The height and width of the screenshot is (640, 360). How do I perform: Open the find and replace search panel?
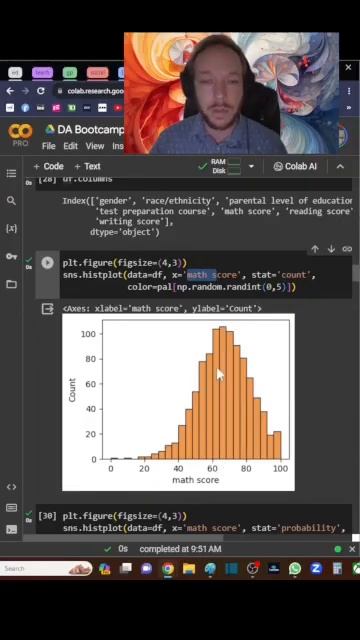(11, 200)
